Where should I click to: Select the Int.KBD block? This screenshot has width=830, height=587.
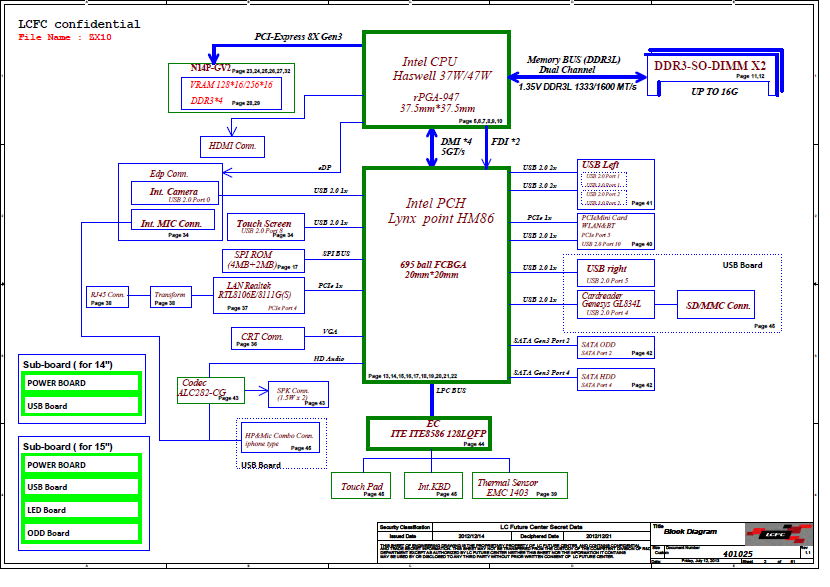pos(433,486)
